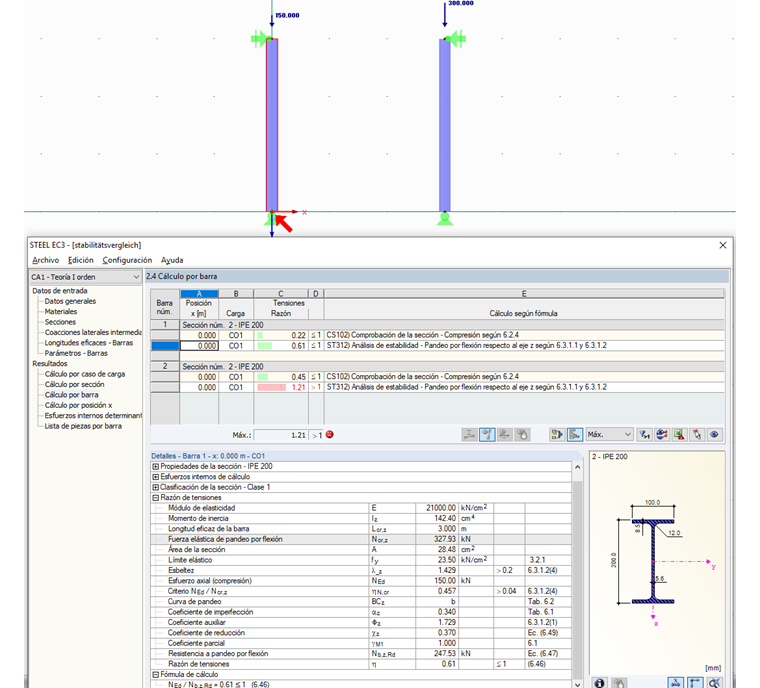Click the third grayed toolbar icon with the eye
The image size is (760, 688).
point(505,434)
